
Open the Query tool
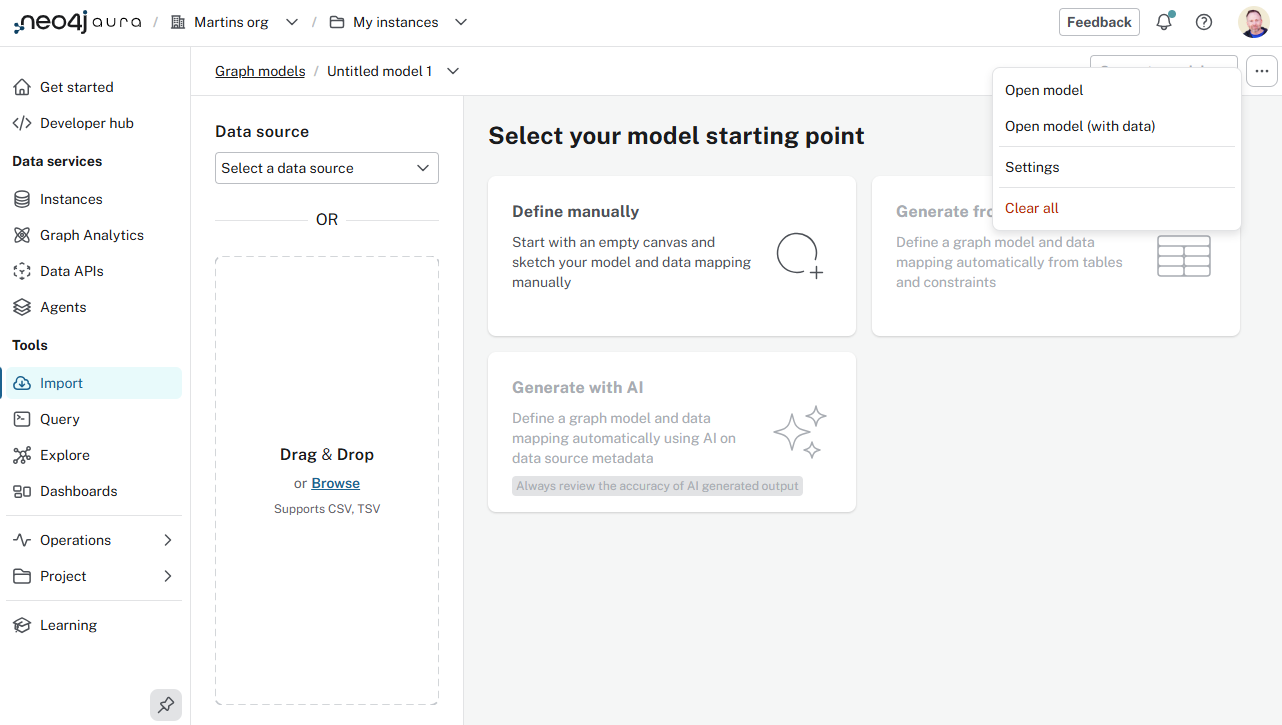tap(62, 418)
